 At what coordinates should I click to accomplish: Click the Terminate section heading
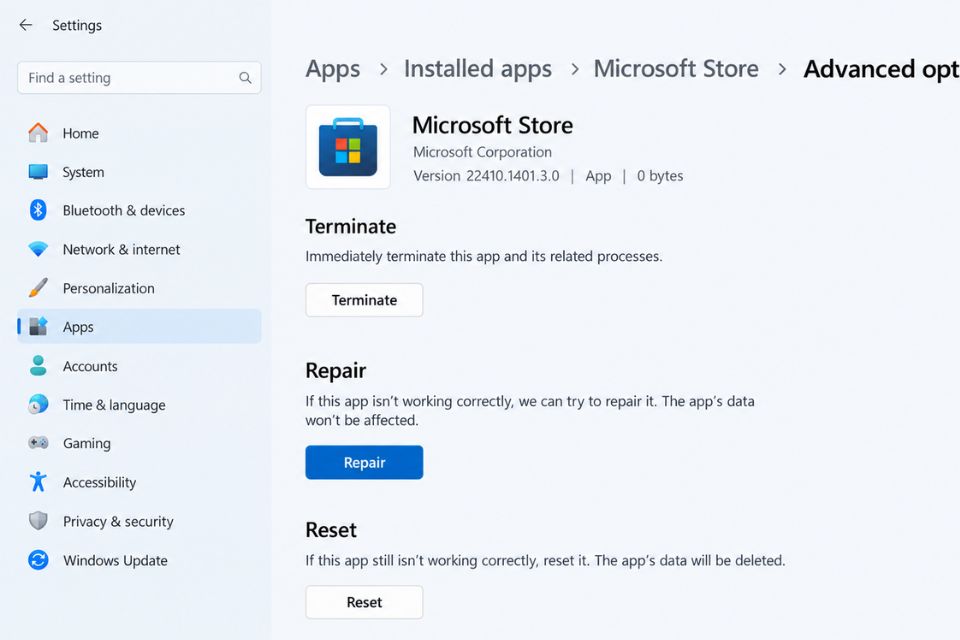click(351, 227)
